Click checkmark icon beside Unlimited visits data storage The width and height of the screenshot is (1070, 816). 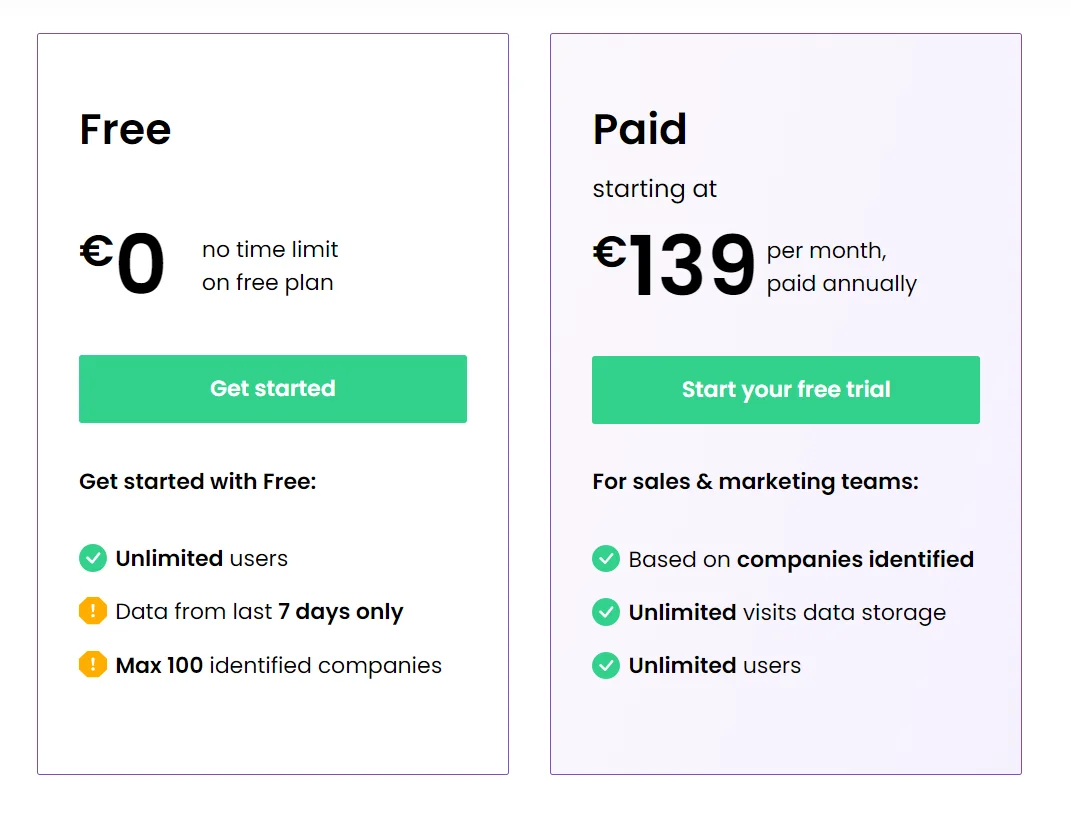(x=606, y=612)
